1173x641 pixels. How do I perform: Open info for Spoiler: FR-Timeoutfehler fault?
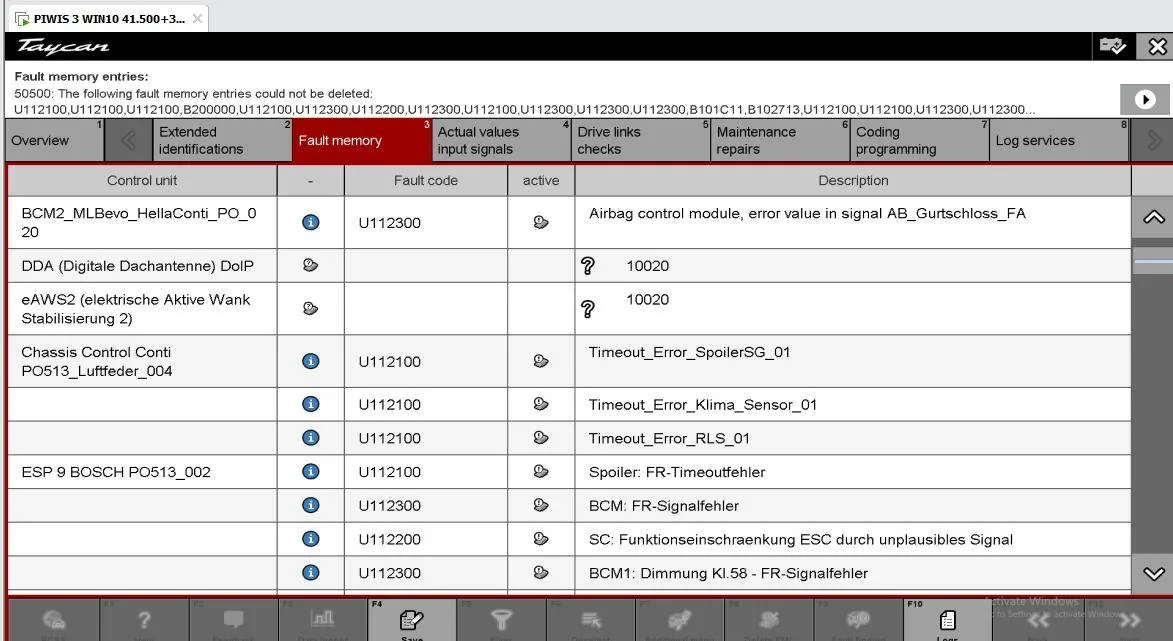[310, 471]
